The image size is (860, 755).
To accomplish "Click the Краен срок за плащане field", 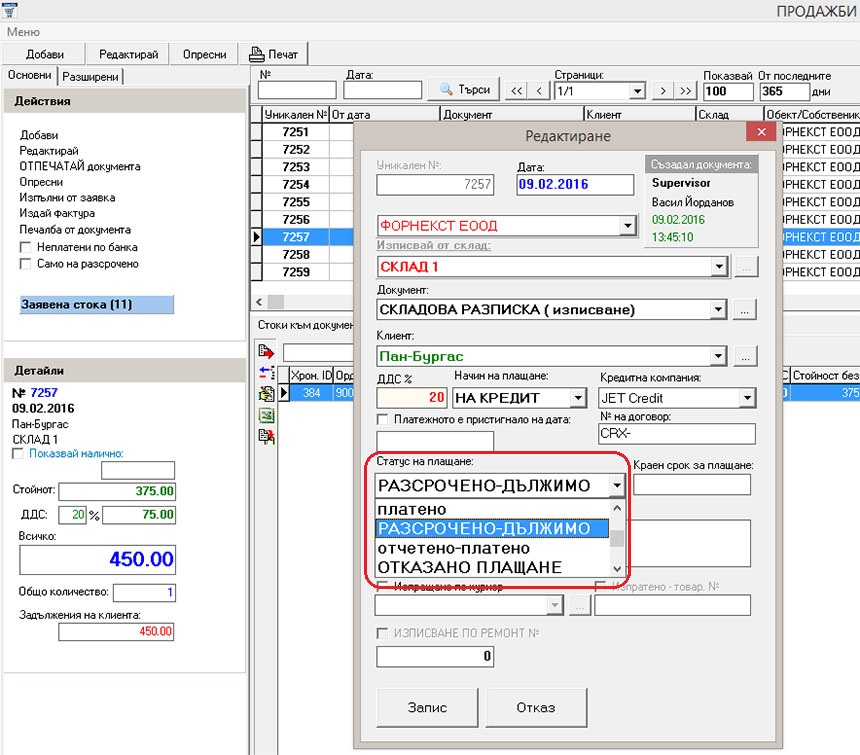I will point(692,485).
